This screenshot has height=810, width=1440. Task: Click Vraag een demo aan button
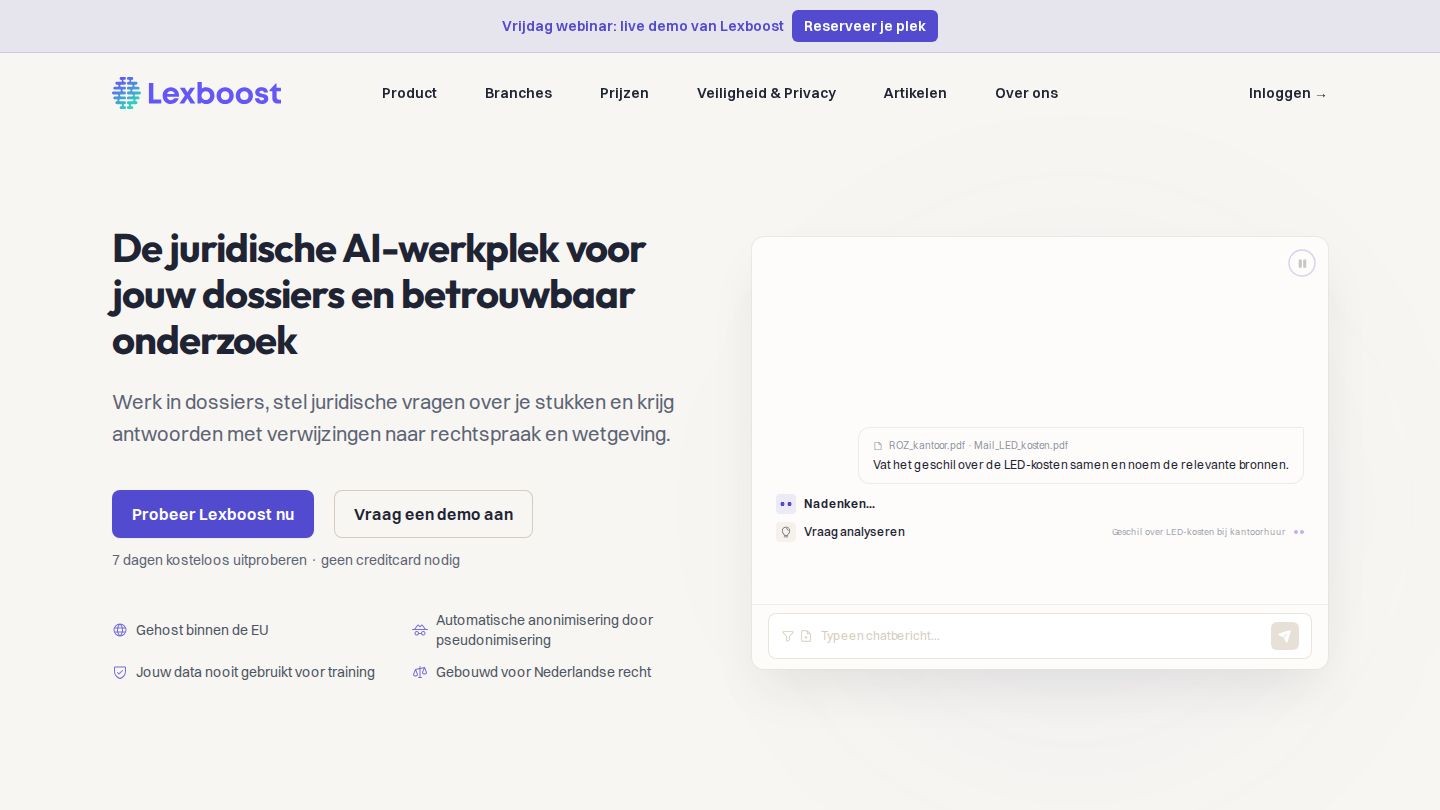pyautogui.click(x=433, y=514)
